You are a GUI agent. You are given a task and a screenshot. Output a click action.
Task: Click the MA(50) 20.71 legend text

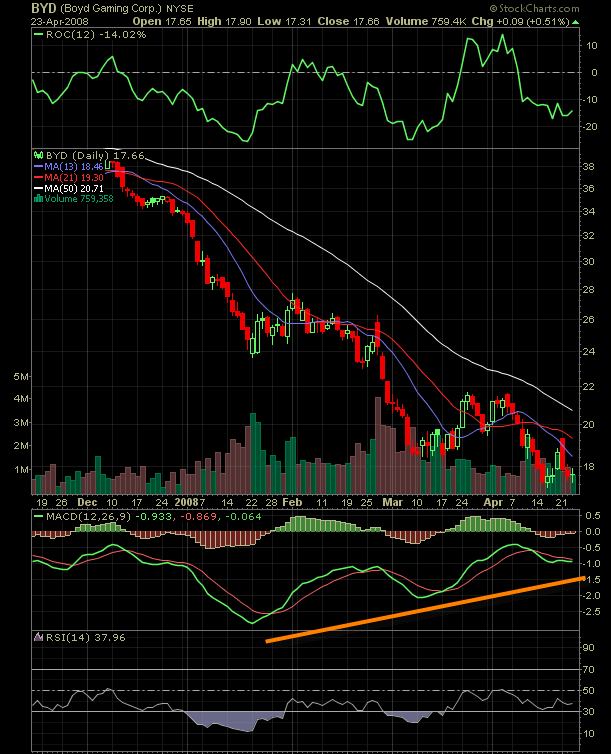click(74, 188)
